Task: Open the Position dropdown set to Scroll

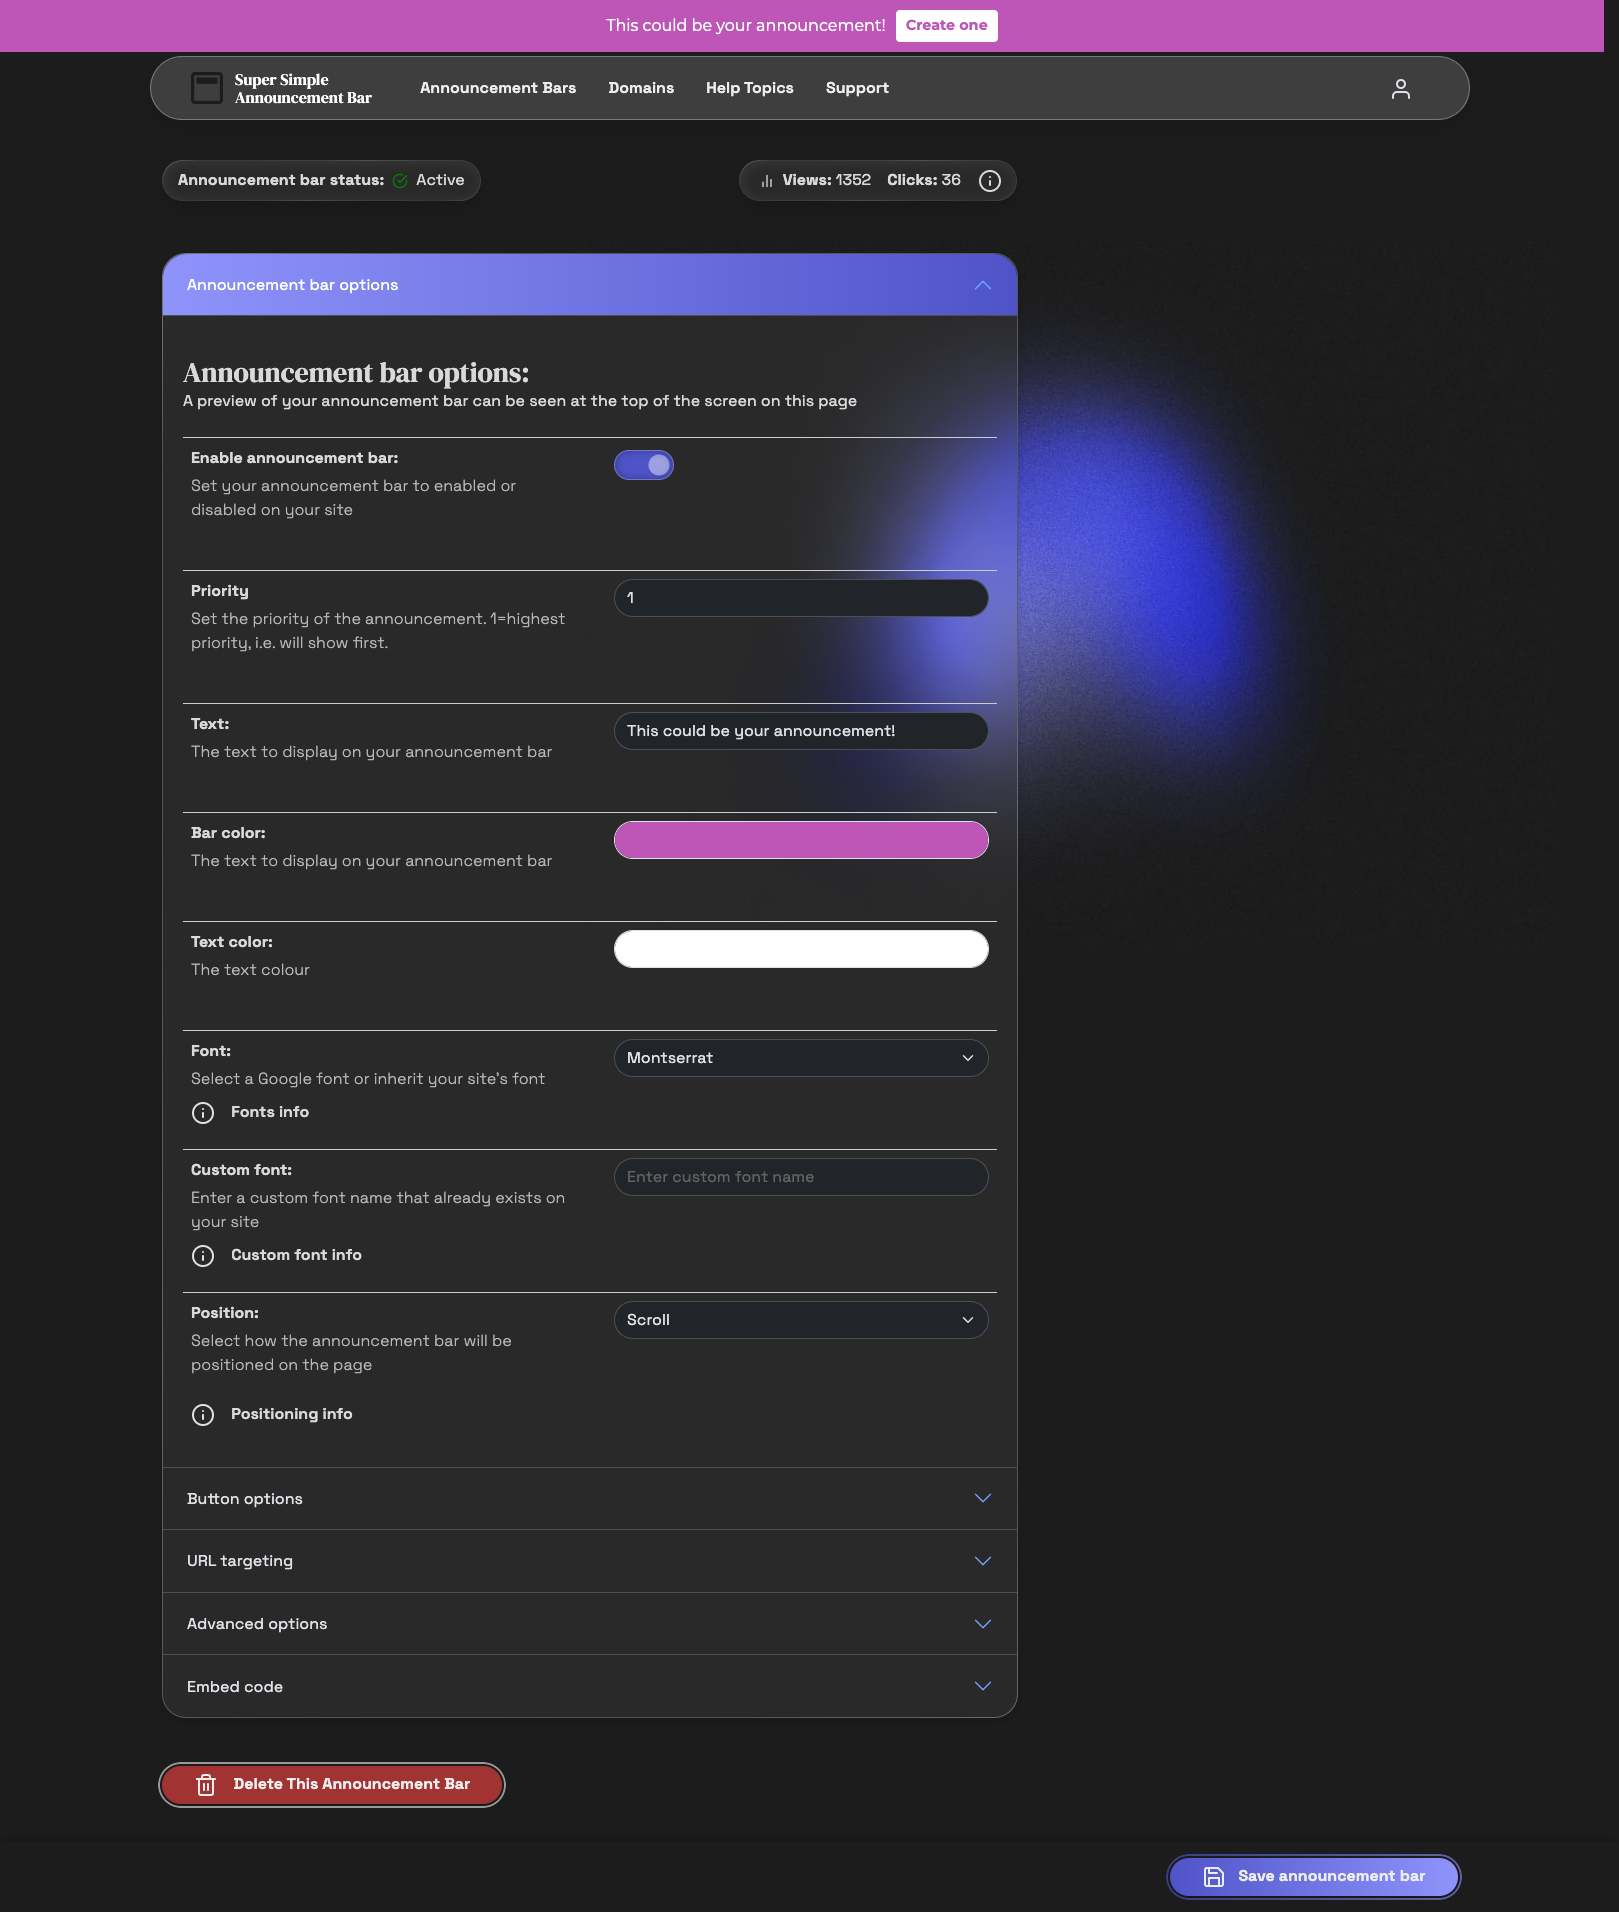Action: [800, 1319]
